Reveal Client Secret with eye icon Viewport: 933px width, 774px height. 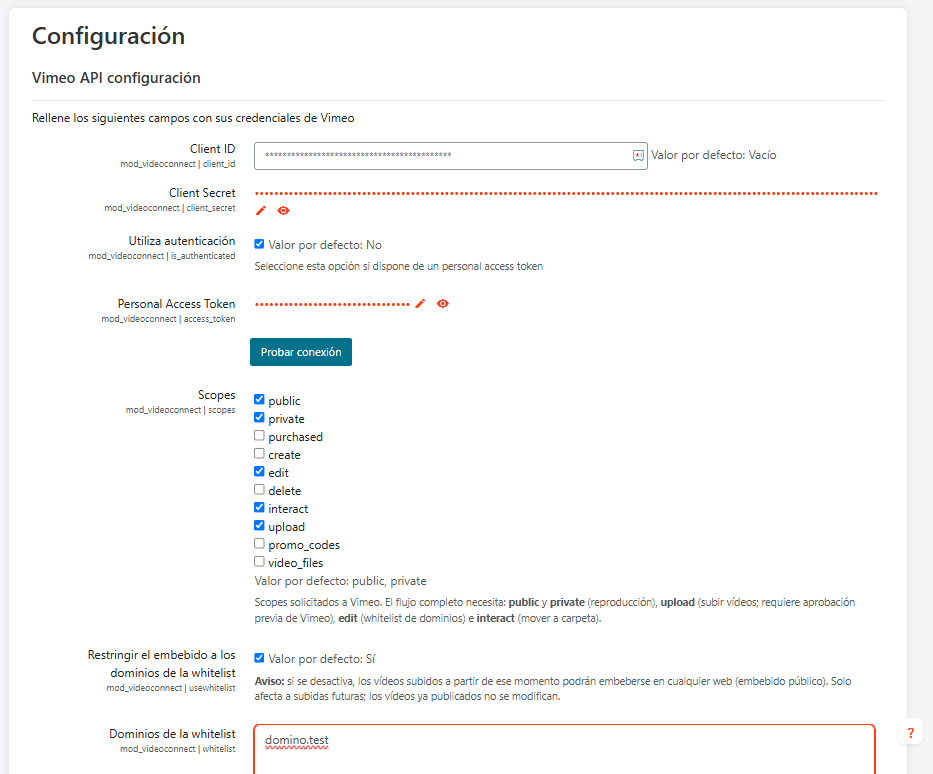[283, 211]
